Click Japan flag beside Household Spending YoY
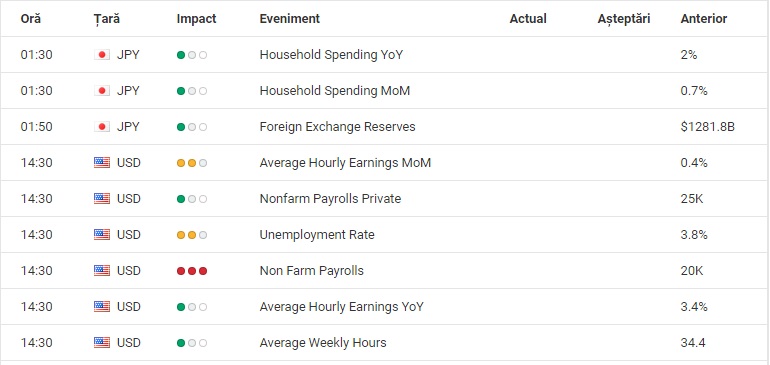This screenshot has width=770, height=365. tap(102, 55)
